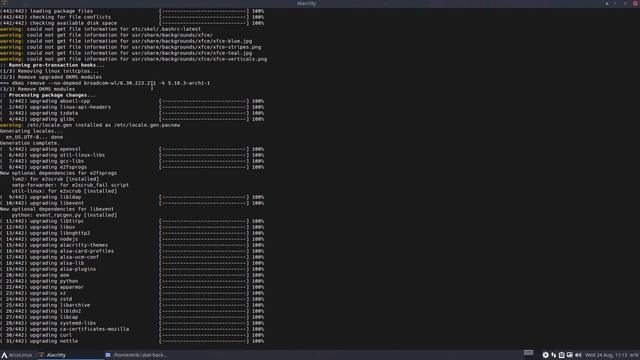Mute the volume speaker tray icon
The height and width of the screenshot is (360, 640).
point(578,355)
